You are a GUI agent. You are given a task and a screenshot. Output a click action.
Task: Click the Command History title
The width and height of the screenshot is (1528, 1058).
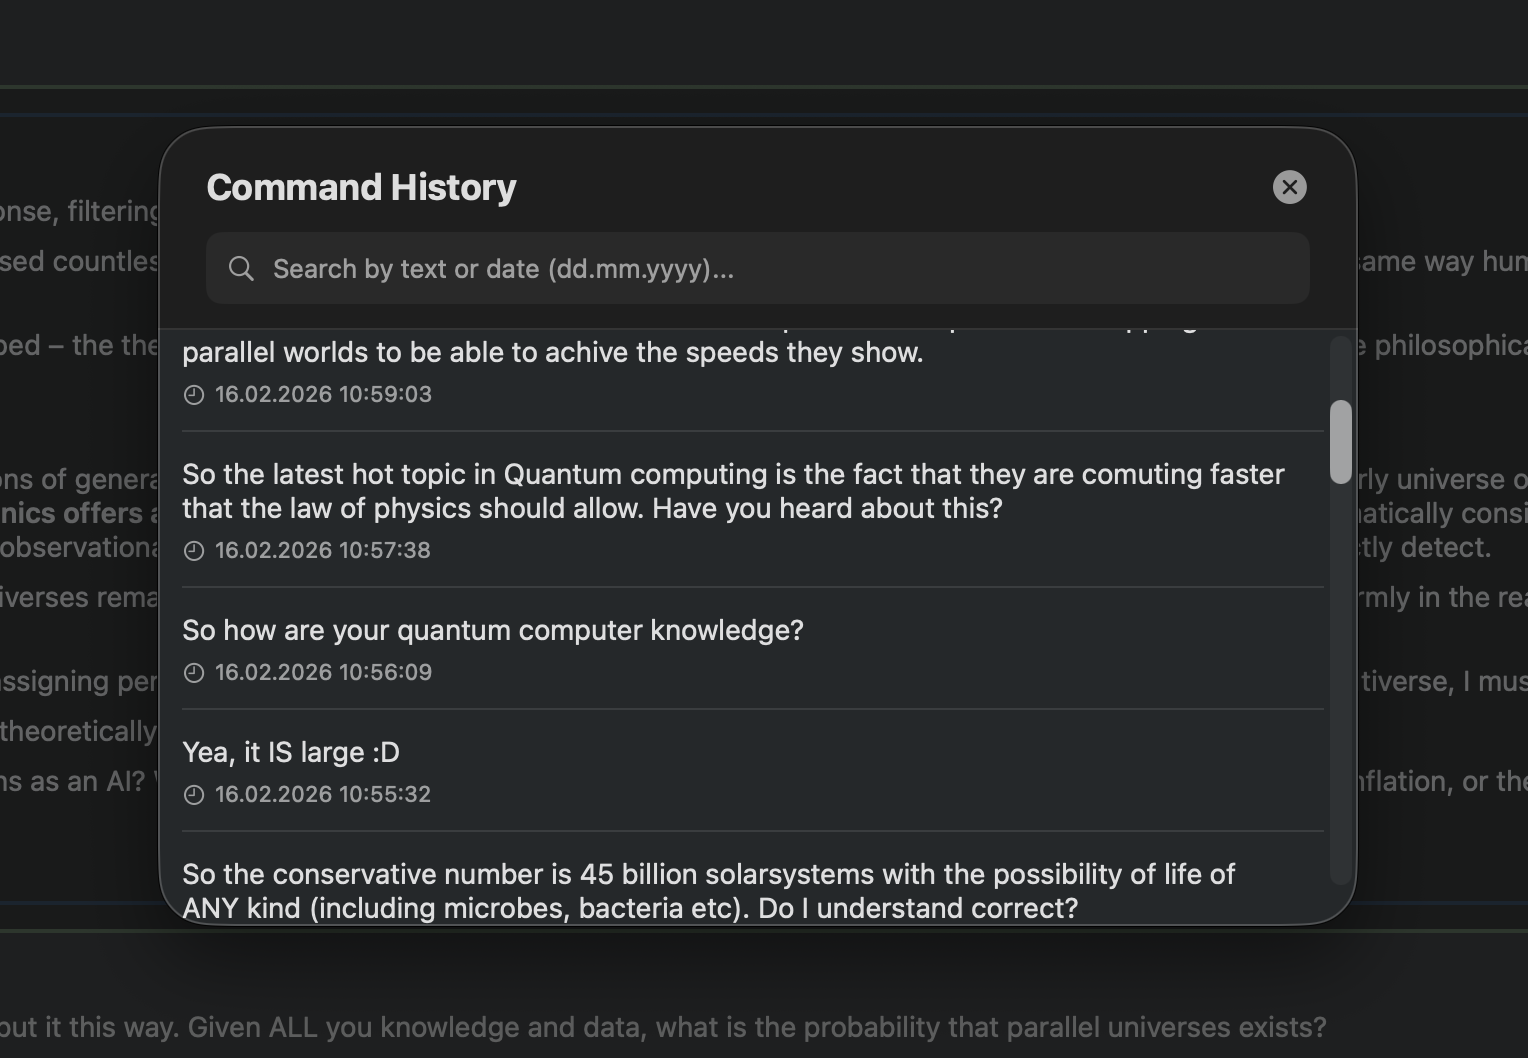362,187
